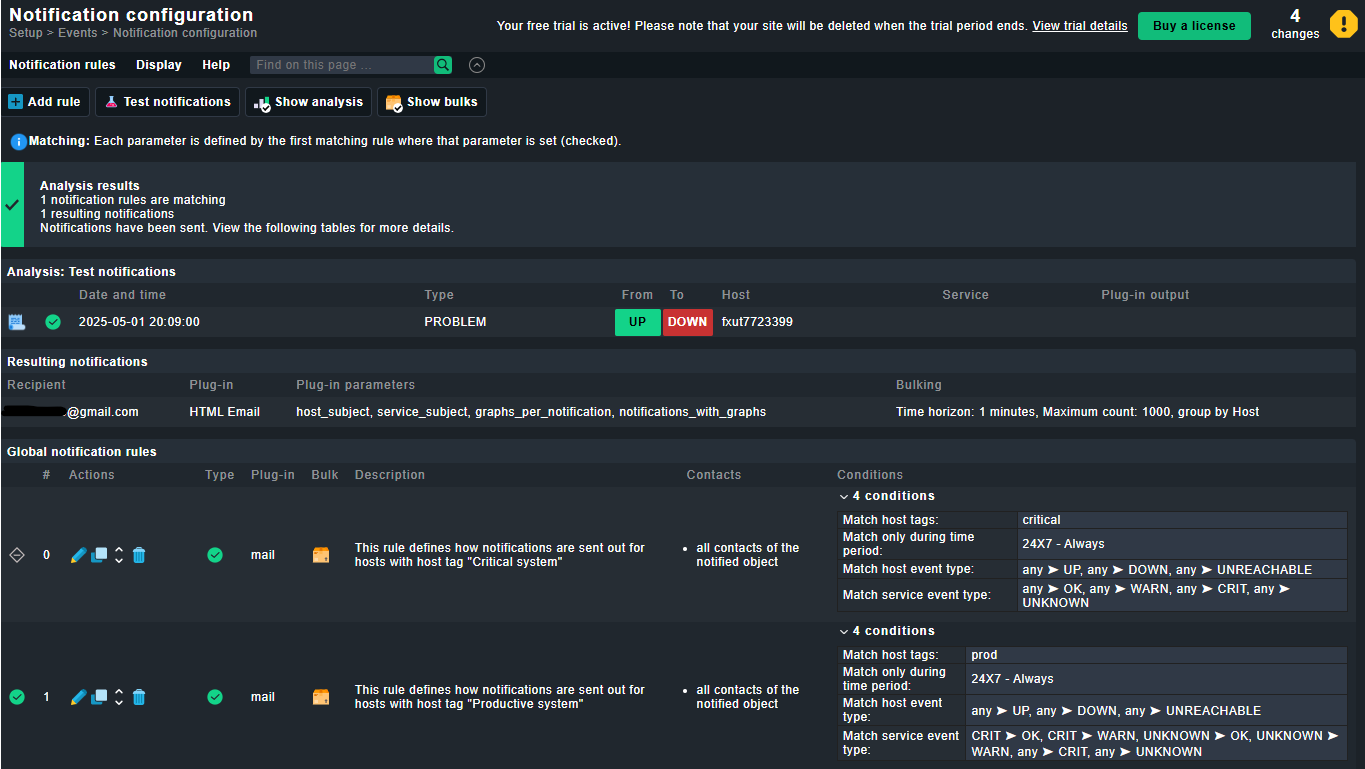Screen dimensions: 1365x769
Task: Click the magnifier search icon
Action: (x=443, y=65)
